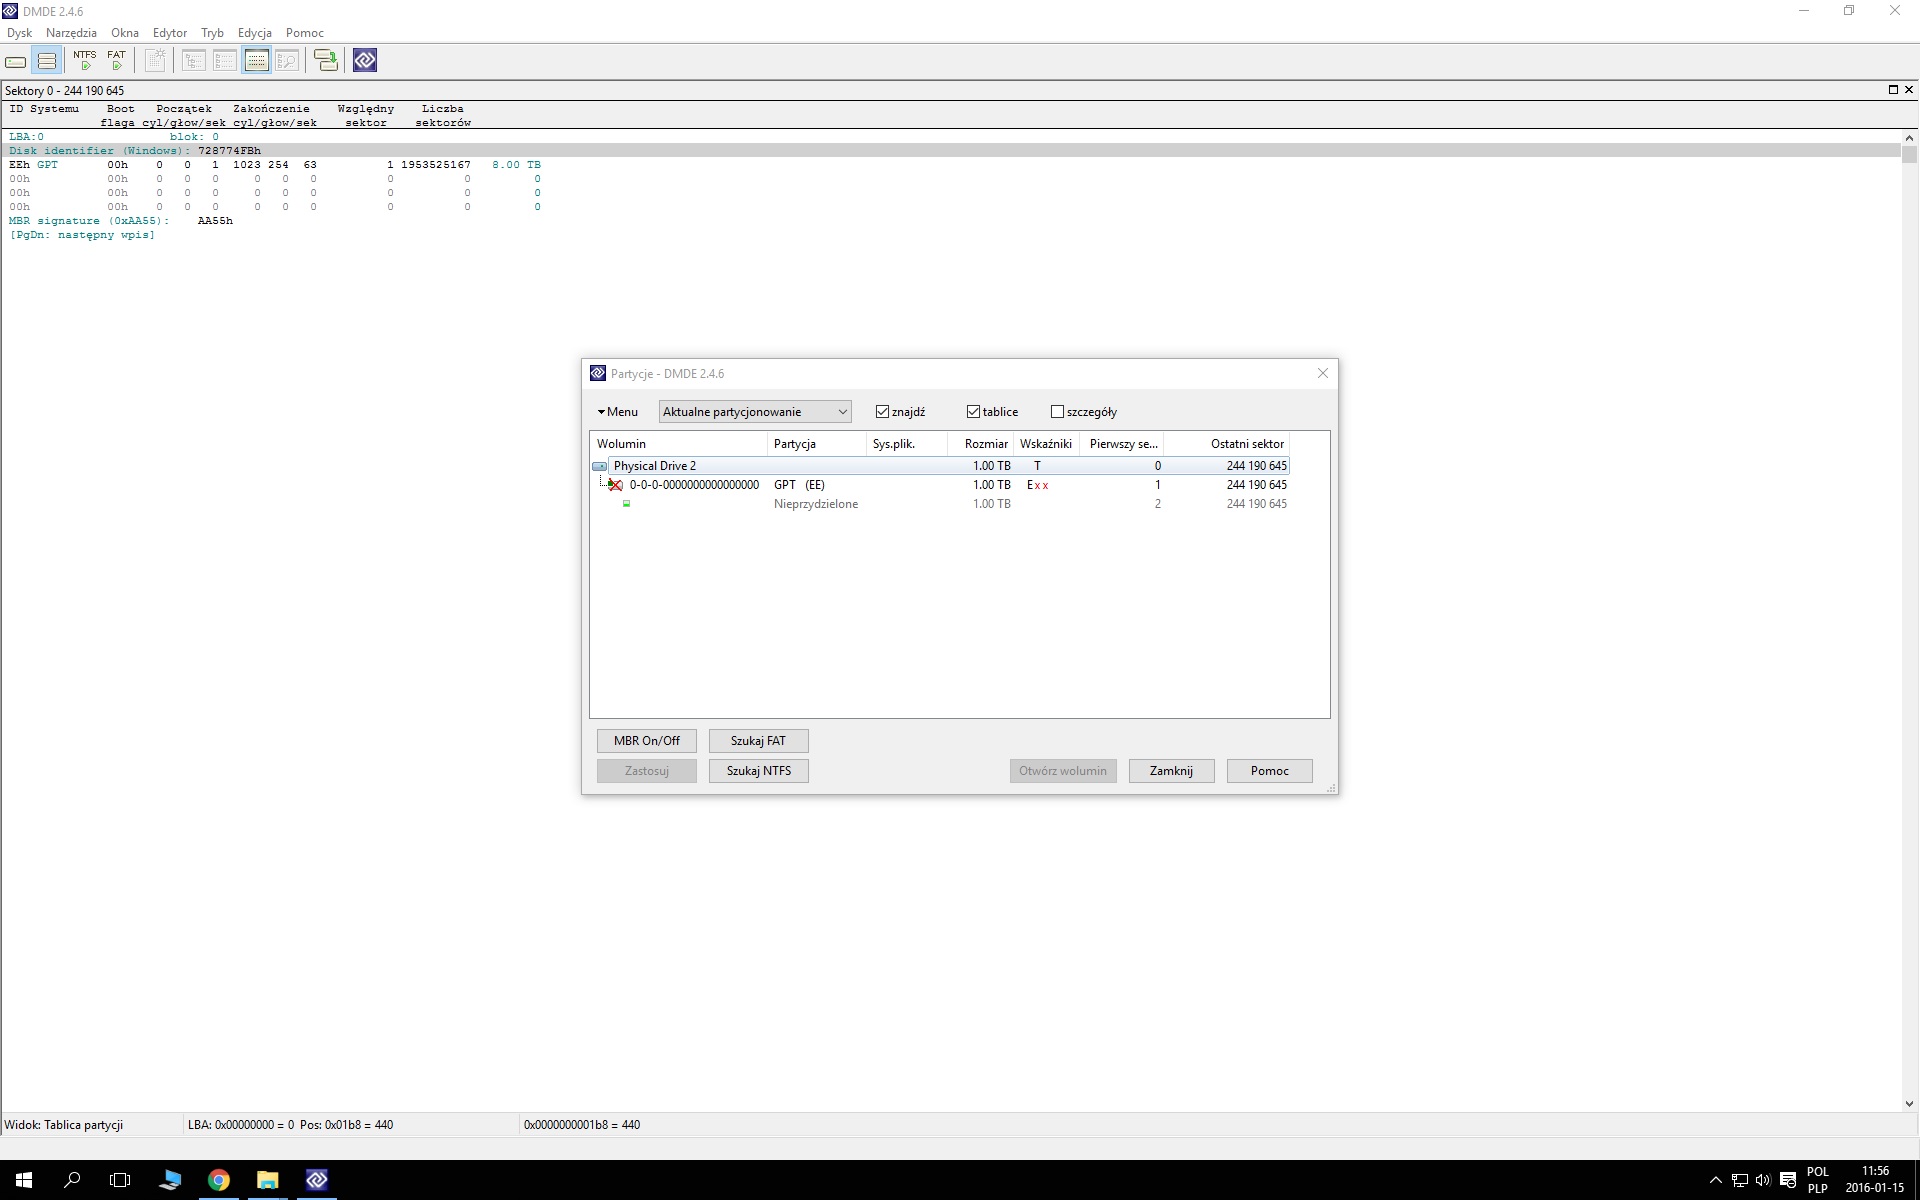Click the Szukaj NTFS button
The width and height of the screenshot is (1920, 1200).
coord(758,771)
